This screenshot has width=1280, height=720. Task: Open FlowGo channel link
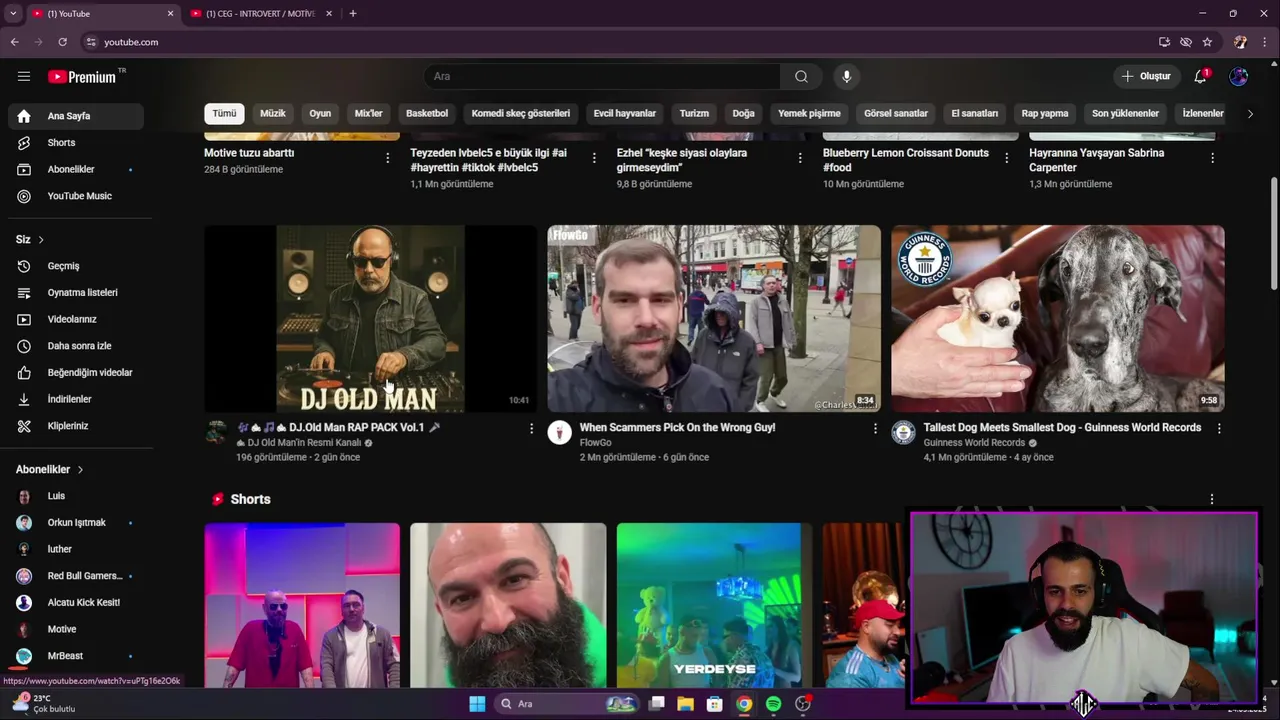click(595, 443)
